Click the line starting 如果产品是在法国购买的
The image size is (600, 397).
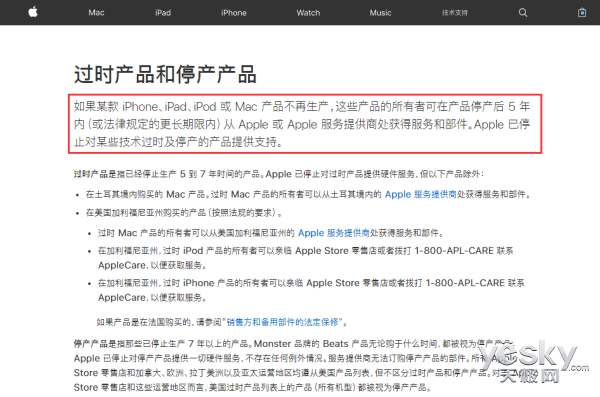tap(222, 322)
